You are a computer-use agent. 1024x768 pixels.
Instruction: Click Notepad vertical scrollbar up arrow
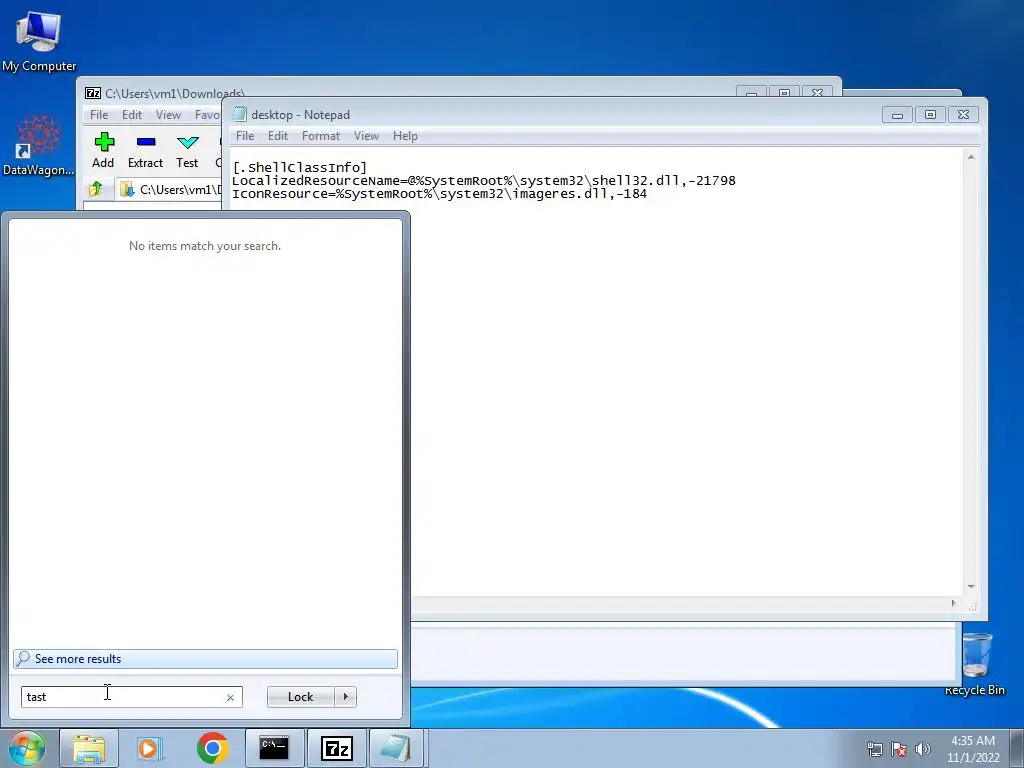[971, 157]
